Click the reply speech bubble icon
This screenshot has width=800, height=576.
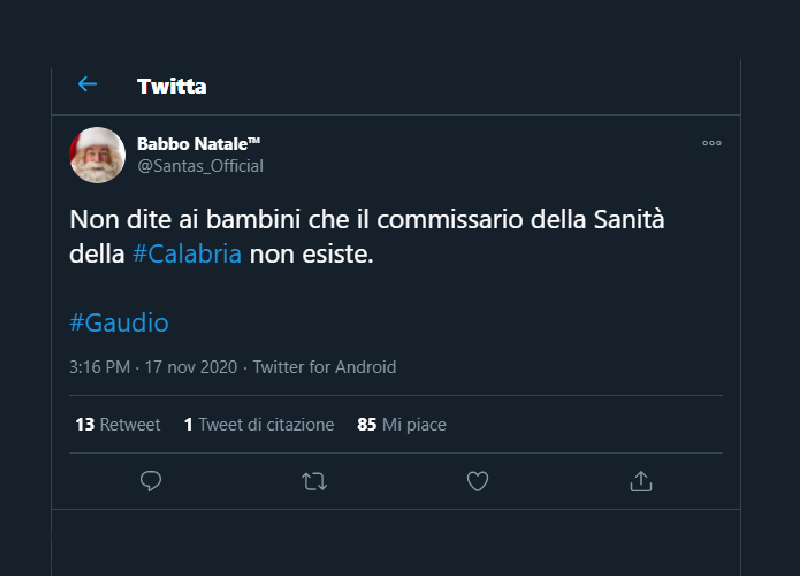(151, 481)
